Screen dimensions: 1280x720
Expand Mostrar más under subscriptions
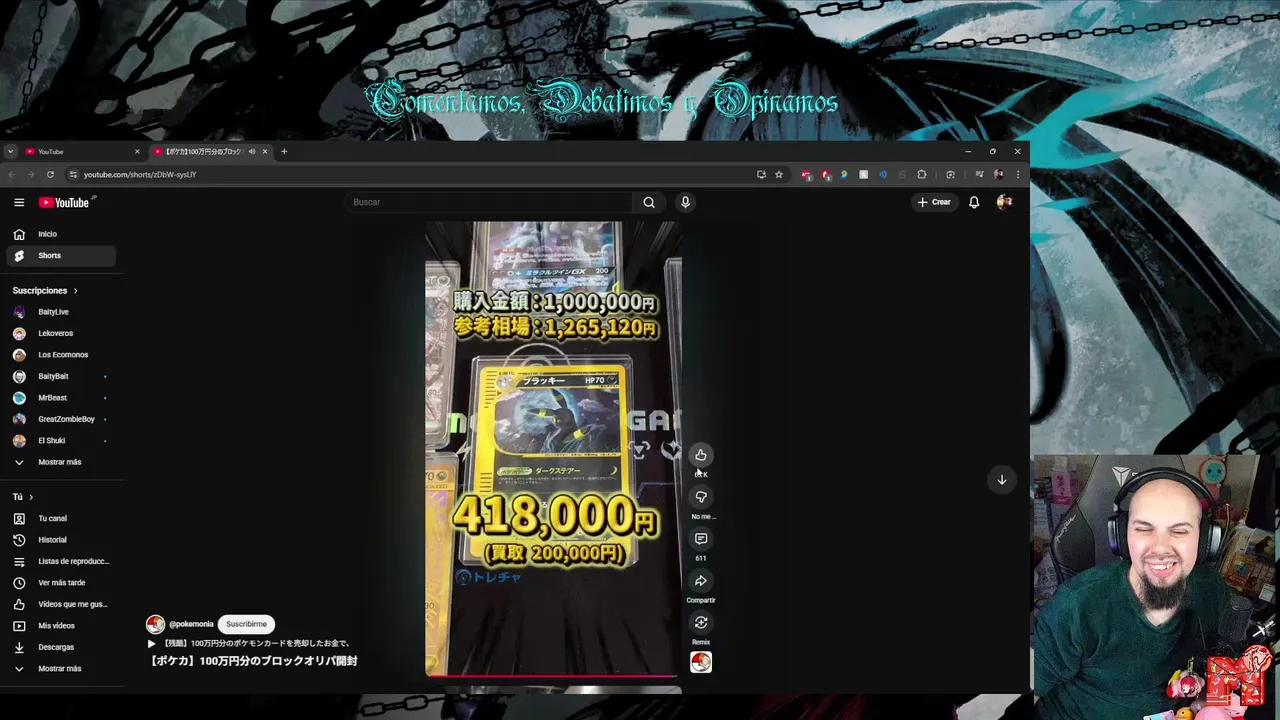[62, 462]
